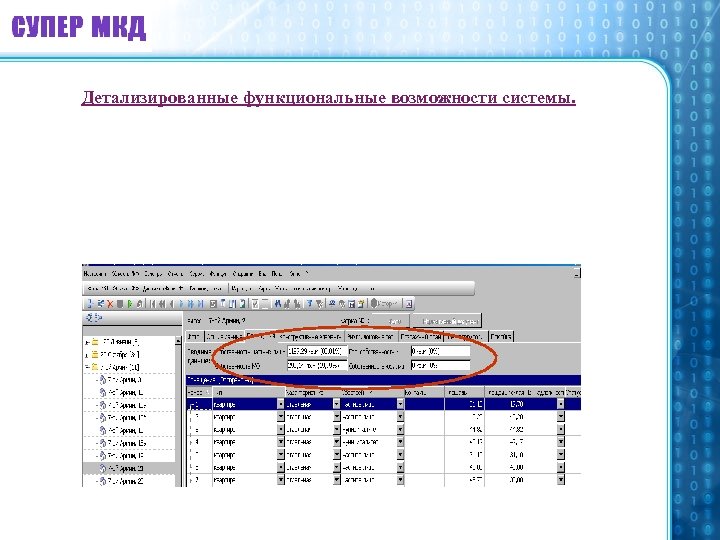The image size is (720, 540).
Task: Go to first record with navigation icon
Action: [x=152, y=304]
